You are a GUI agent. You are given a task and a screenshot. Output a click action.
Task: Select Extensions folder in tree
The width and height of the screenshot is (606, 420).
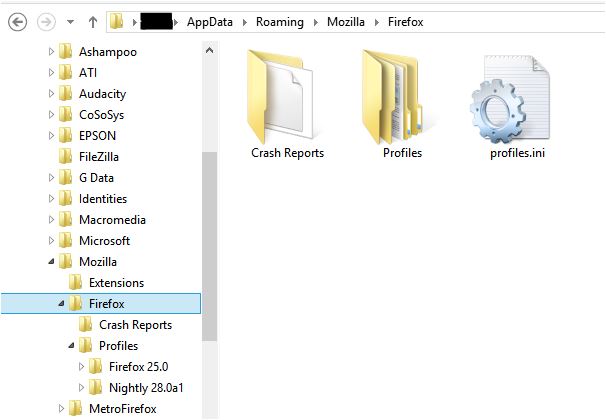click(x=116, y=283)
